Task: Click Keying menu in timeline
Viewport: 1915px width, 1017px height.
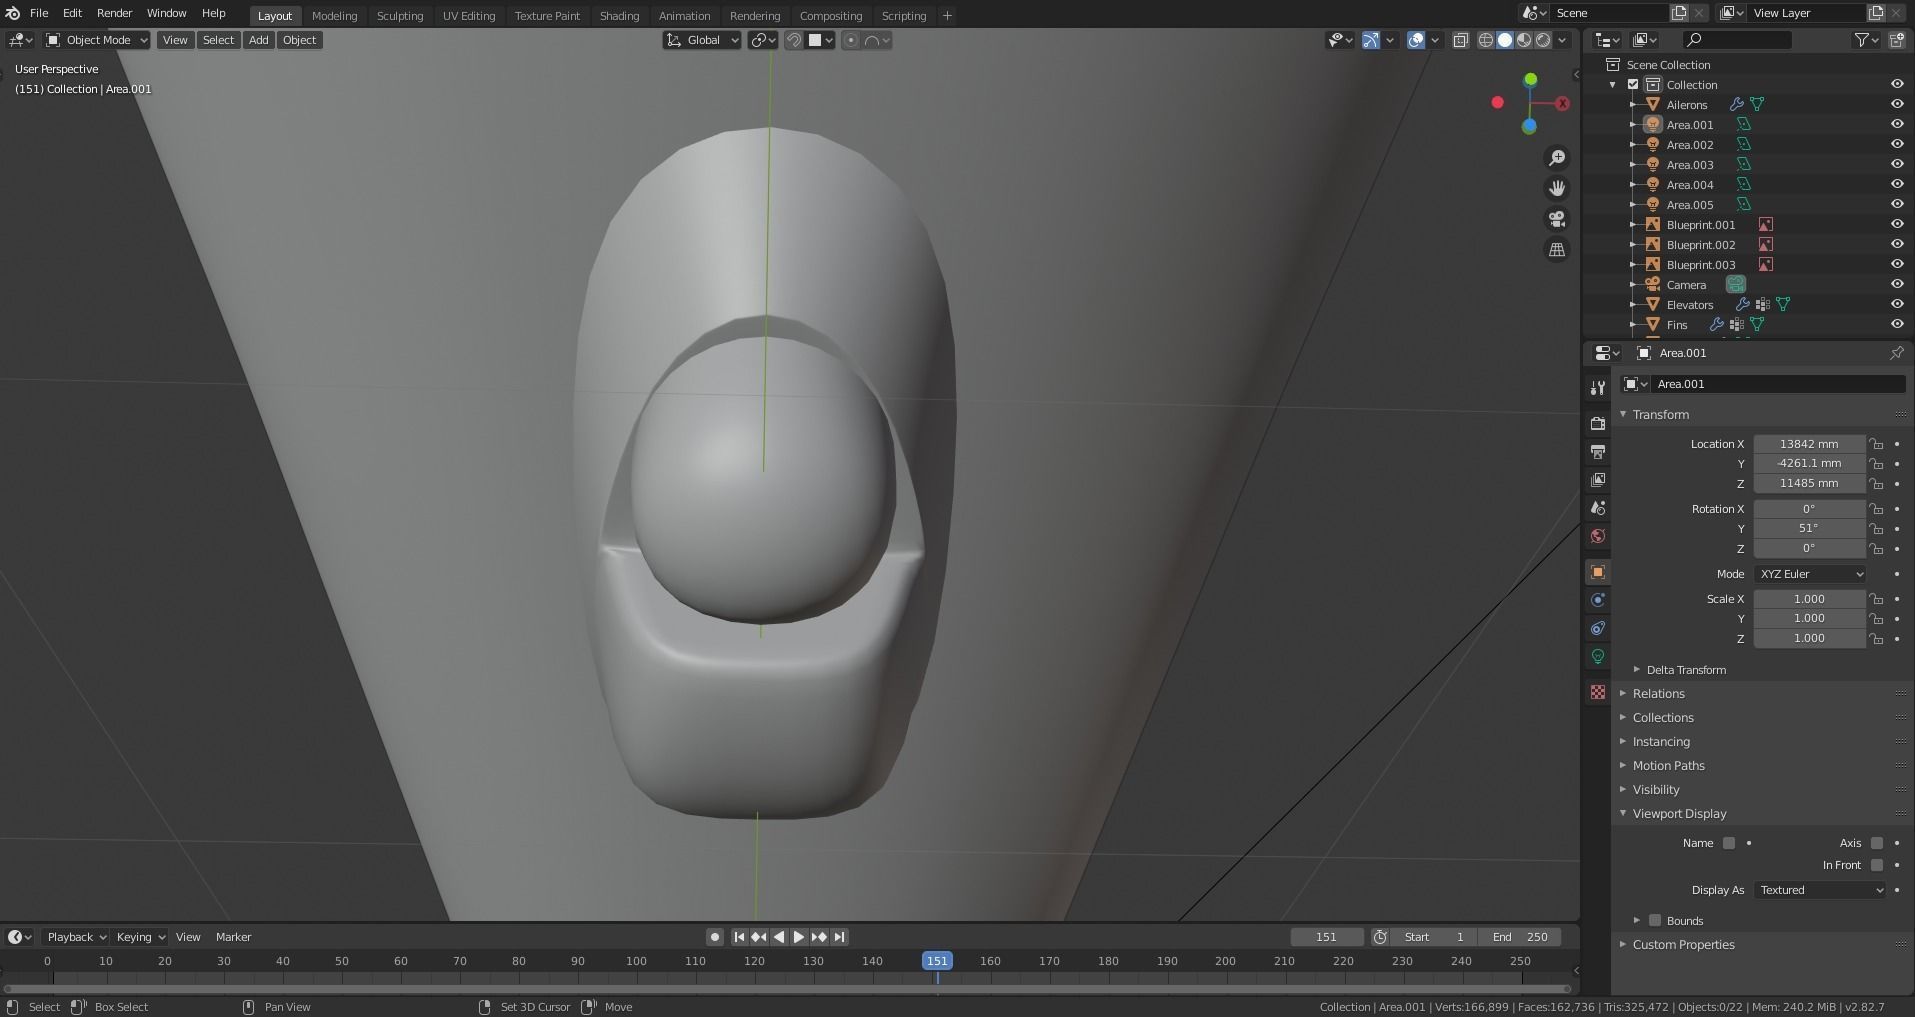Action: [x=139, y=937]
